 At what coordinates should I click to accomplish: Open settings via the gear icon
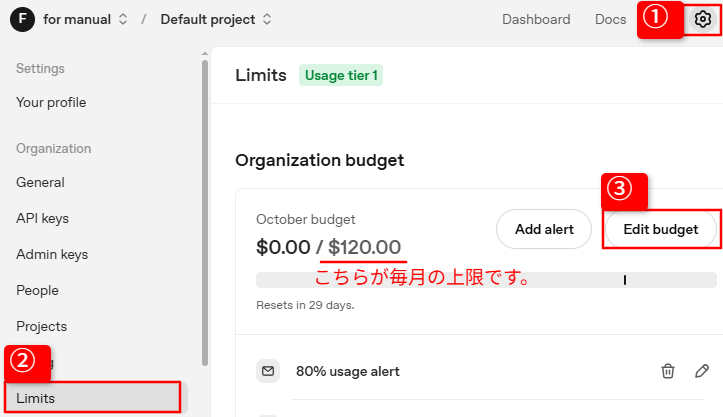tap(703, 20)
